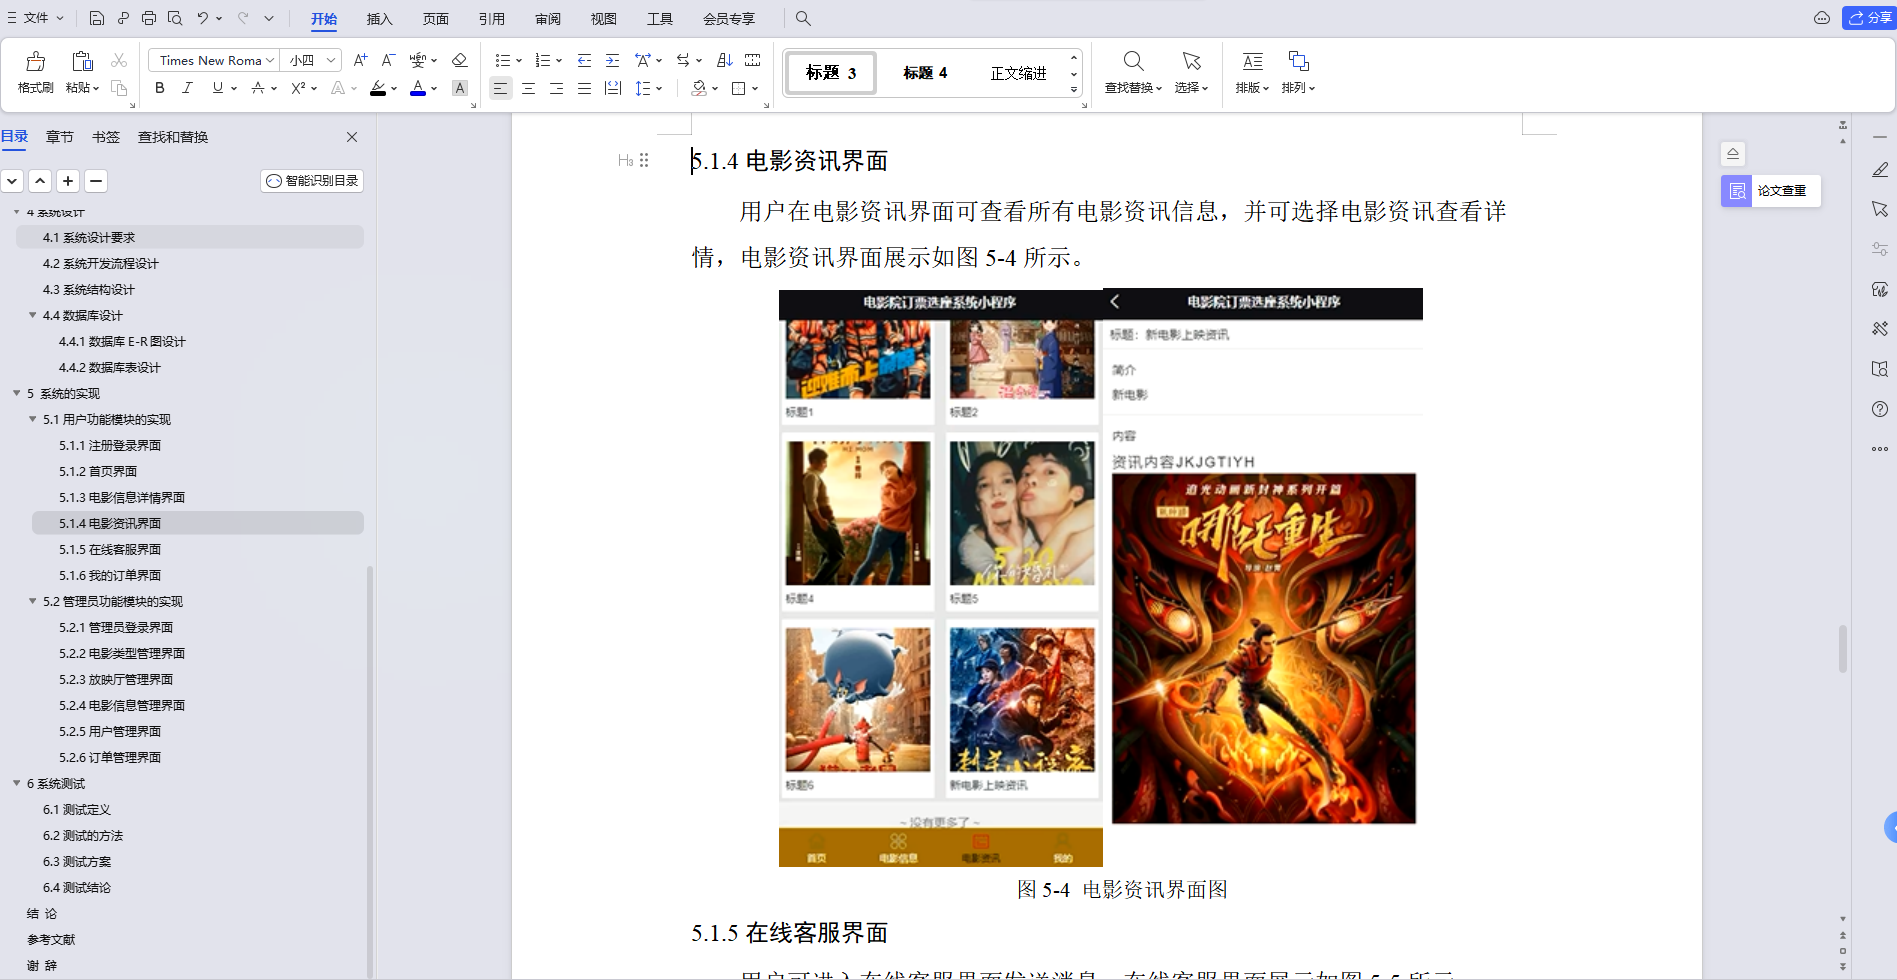Toggle Underline formatting
Screen dimensions: 1897x980
(217, 88)
